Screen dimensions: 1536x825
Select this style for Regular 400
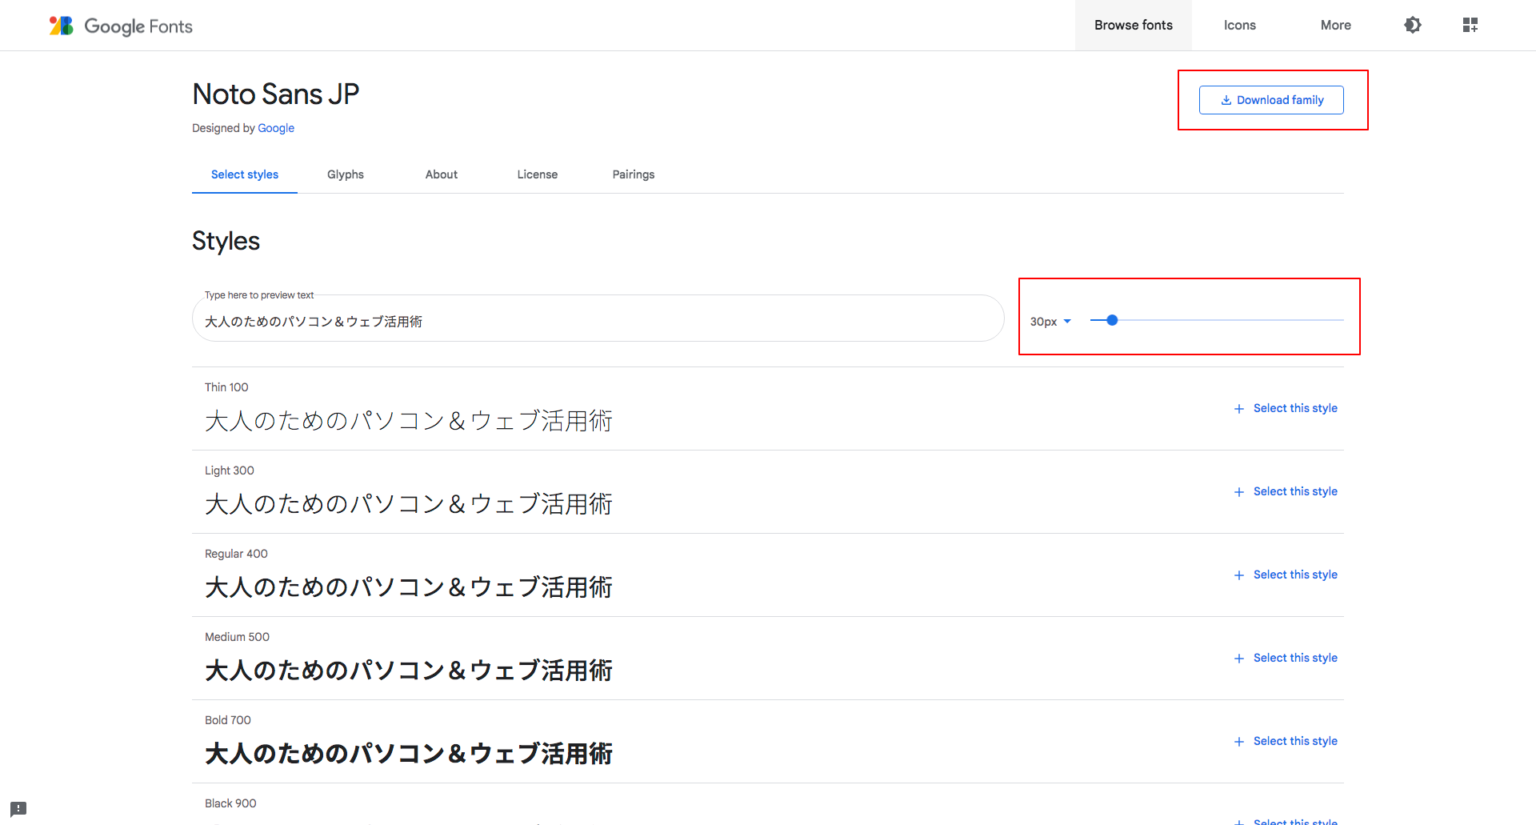pos(1295,574)
